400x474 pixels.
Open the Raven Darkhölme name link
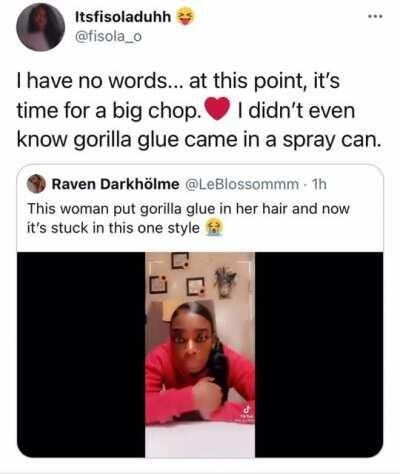(115, 184)
